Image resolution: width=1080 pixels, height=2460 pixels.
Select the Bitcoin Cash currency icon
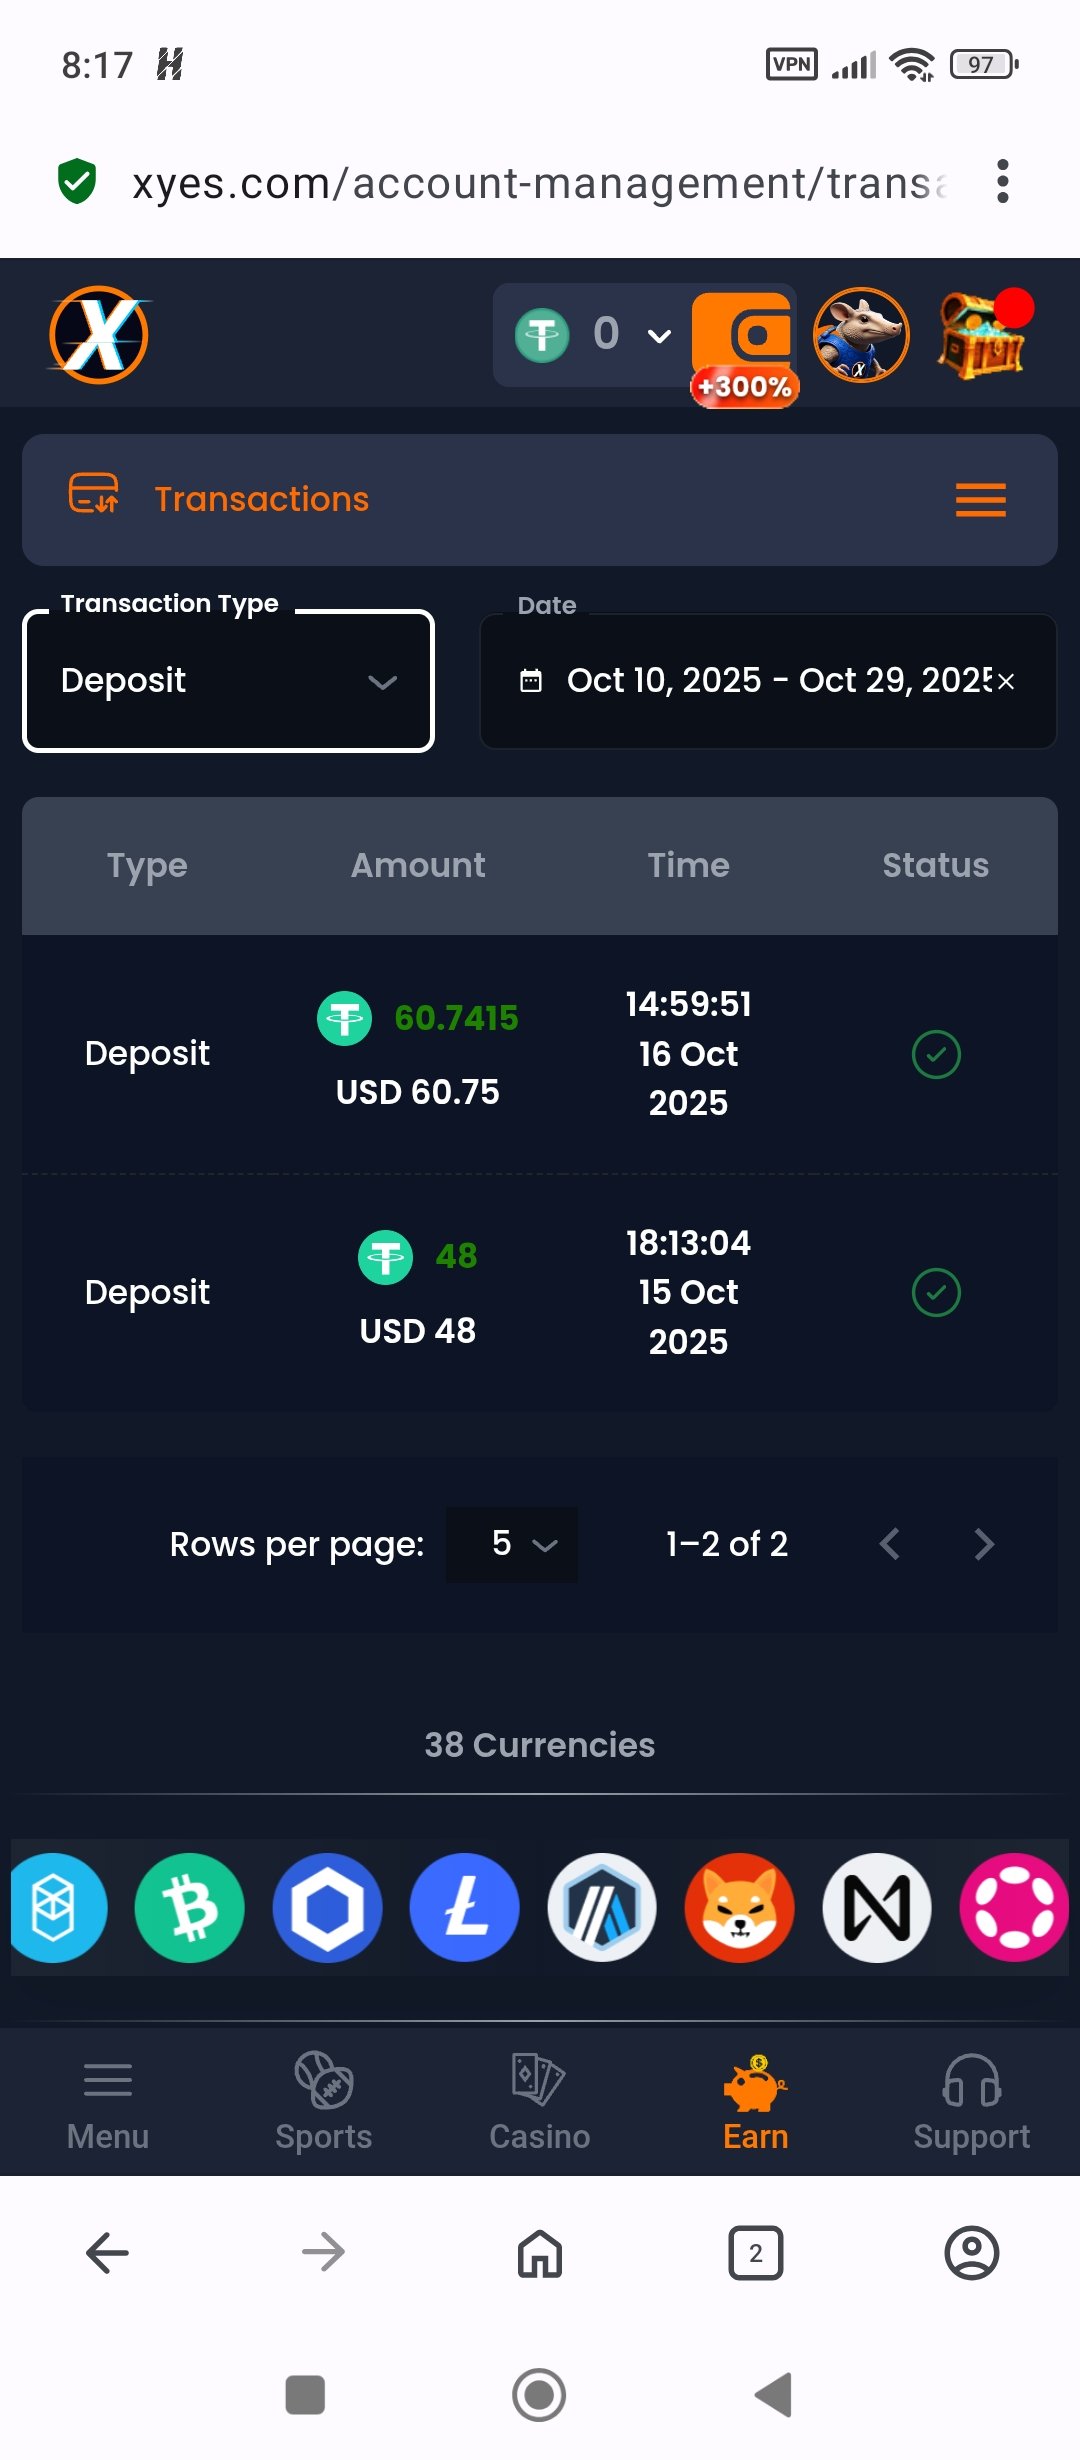point(190,1907)
